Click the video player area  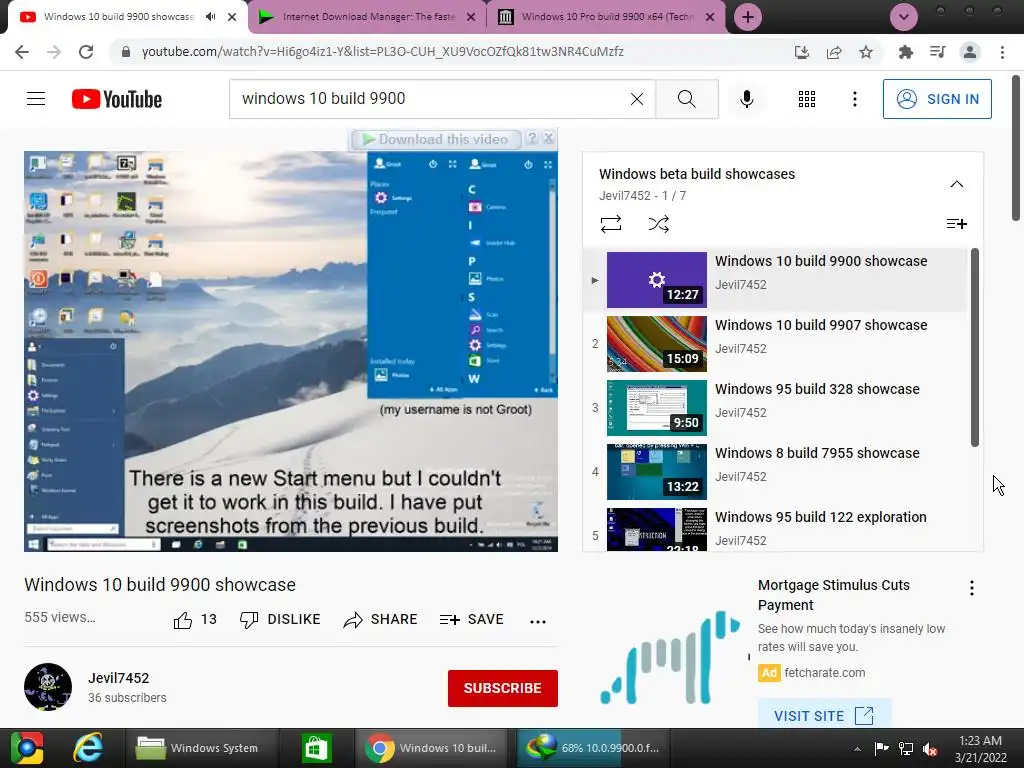pos(291,351)
